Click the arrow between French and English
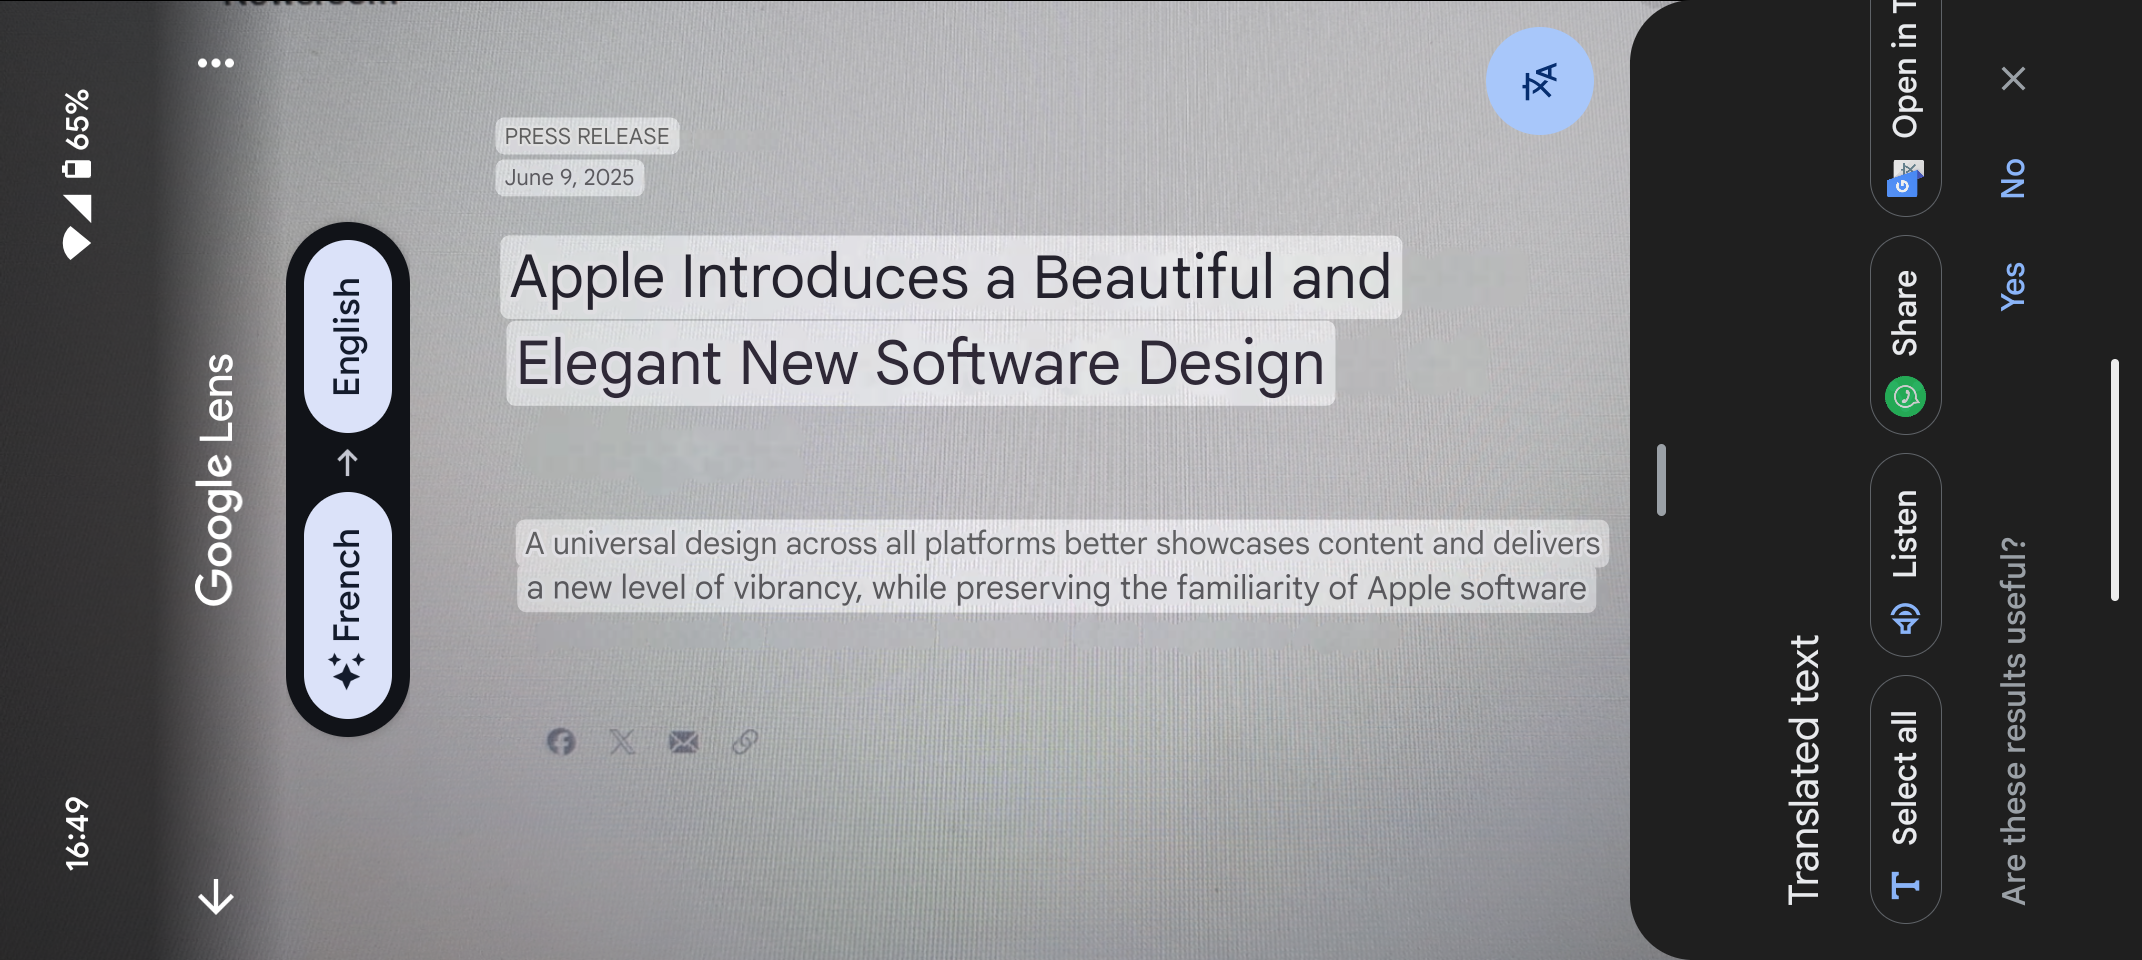Screen dimensions: 2142x960 [x=347, y=463]
